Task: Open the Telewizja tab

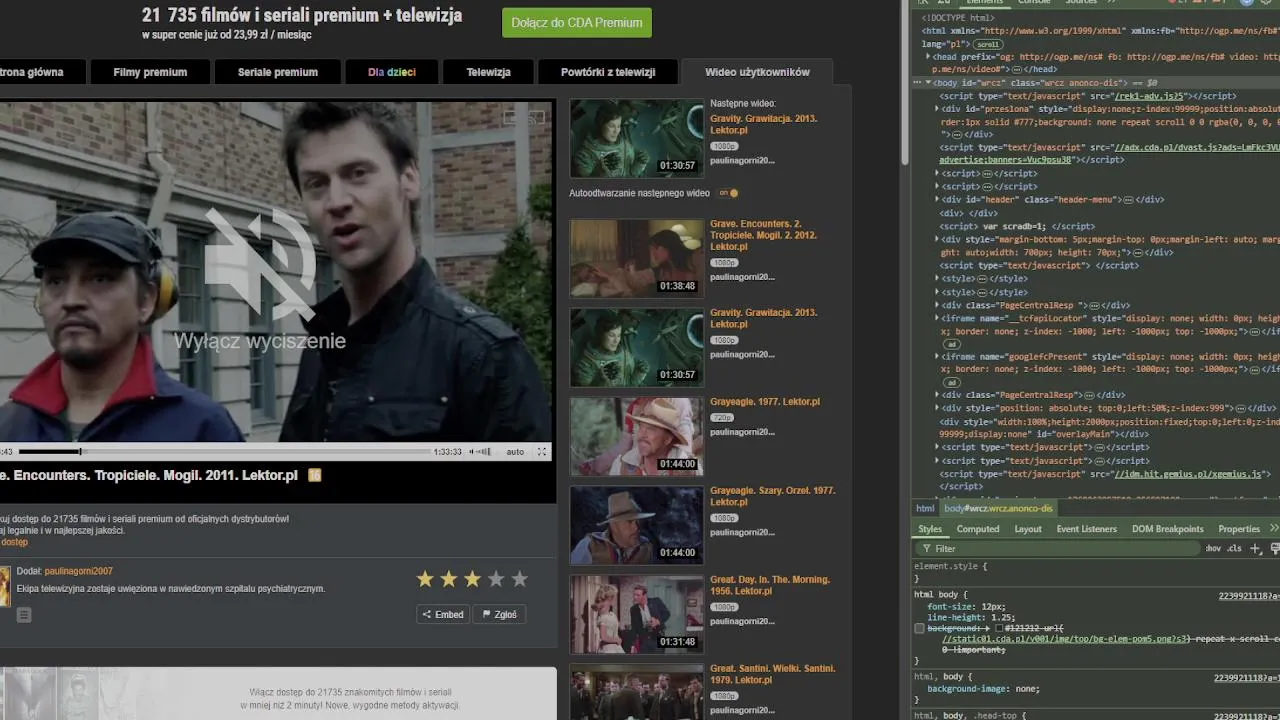Action: pos(488,72)
